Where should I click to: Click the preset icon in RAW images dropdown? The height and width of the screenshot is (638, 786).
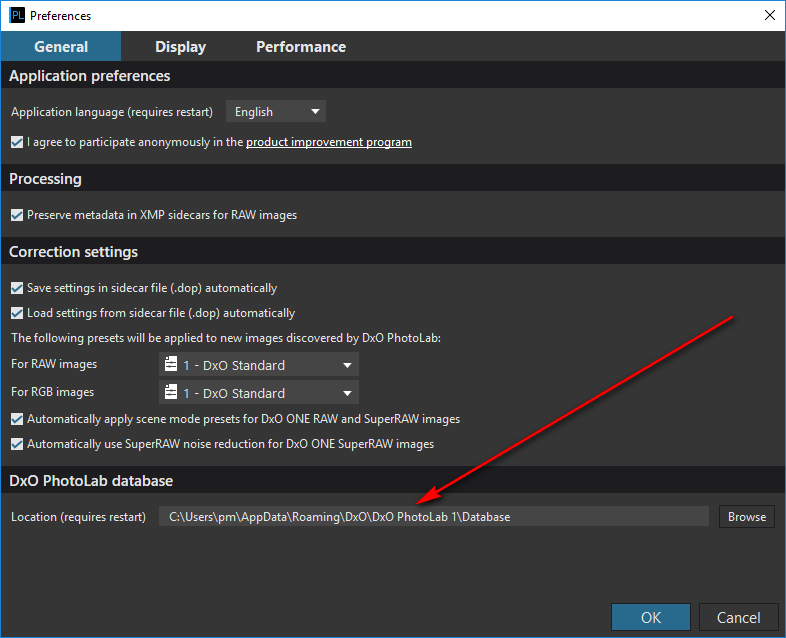pyautogui.click(x=171, y=364)
